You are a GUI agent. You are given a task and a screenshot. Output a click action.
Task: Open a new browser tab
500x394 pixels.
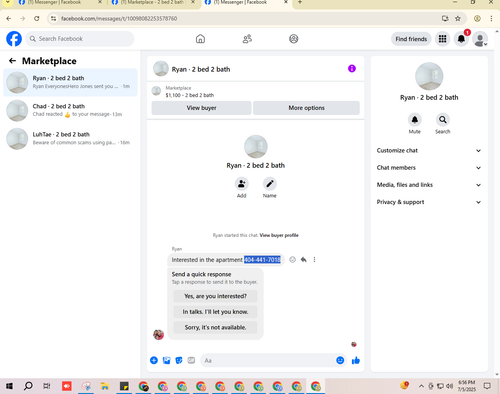point(300,3)
